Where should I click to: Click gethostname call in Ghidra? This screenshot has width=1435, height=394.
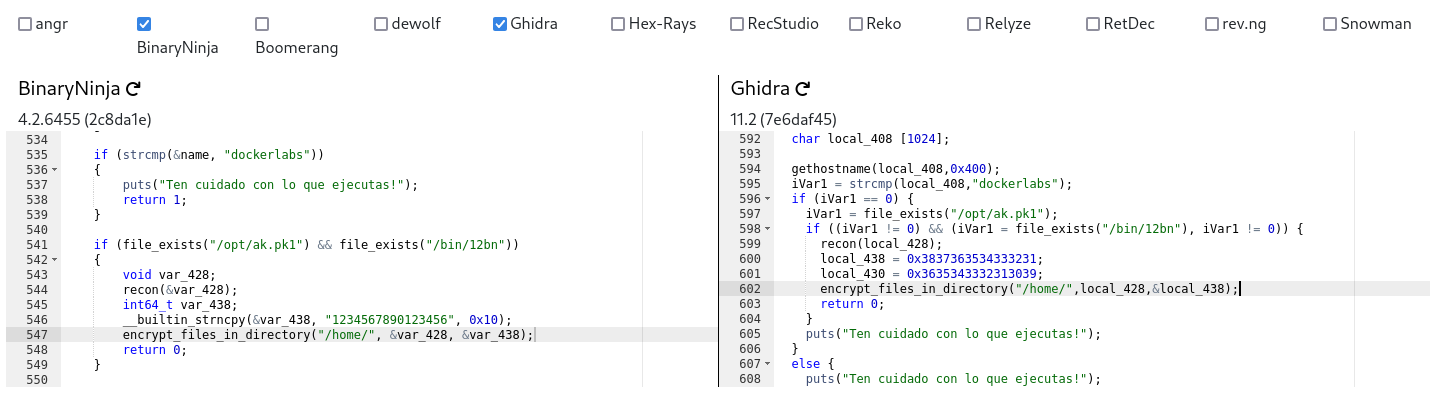[895, 169]
